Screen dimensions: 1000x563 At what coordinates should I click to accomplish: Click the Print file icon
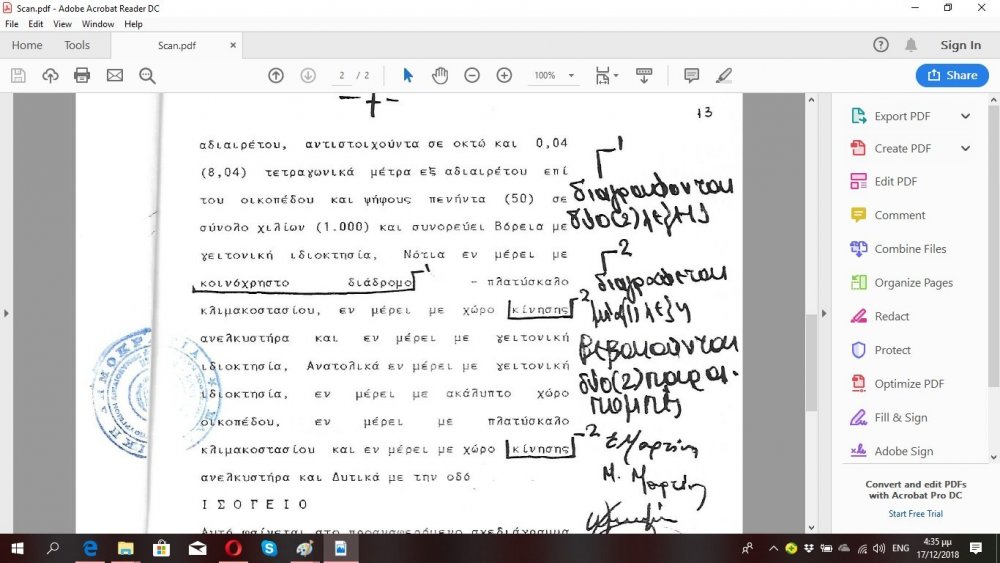(x=82, y=75)
